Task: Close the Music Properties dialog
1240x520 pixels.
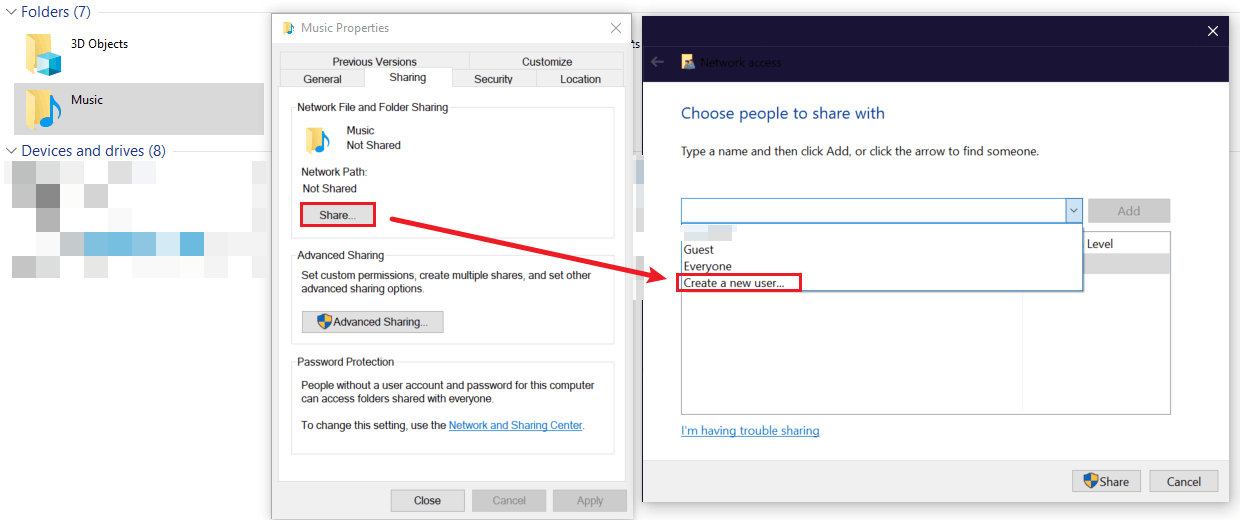Action: tap(615, 28)
